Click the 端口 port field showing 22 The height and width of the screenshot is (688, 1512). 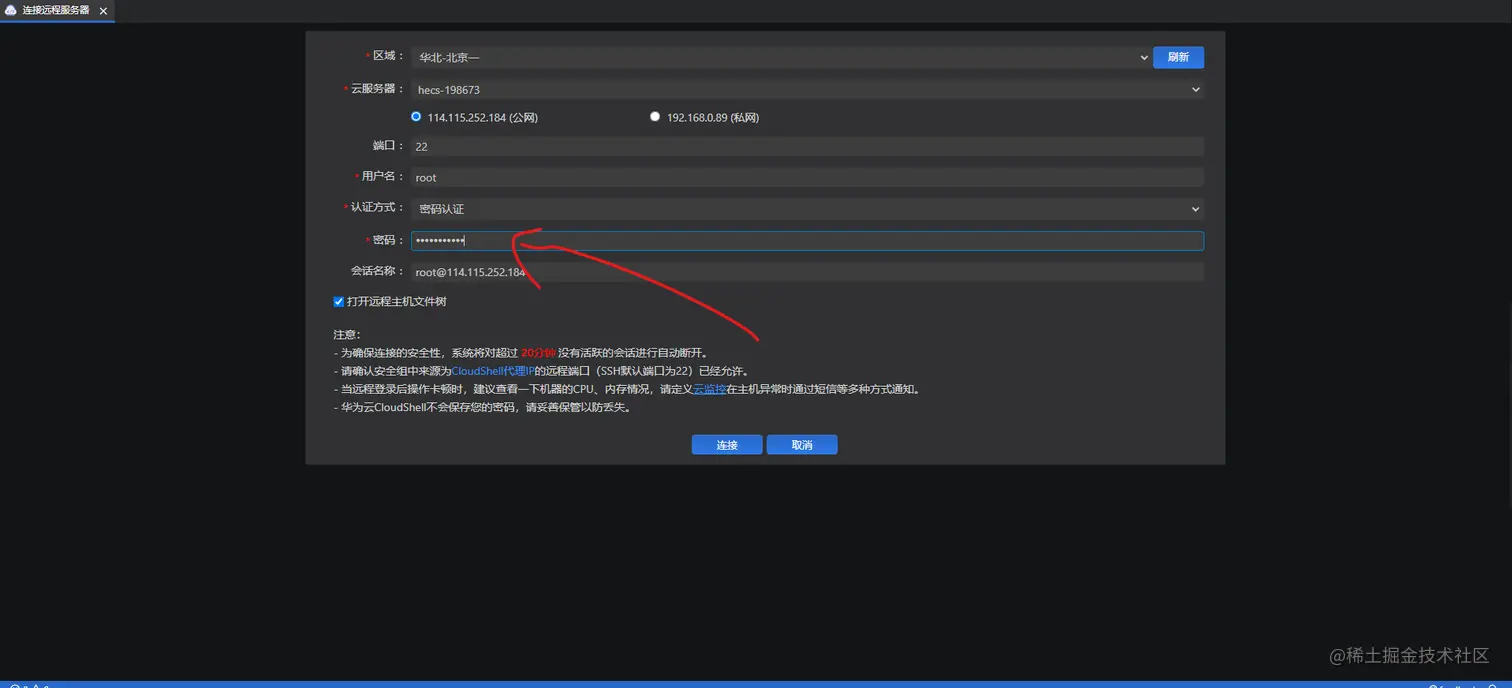[807, 146]
